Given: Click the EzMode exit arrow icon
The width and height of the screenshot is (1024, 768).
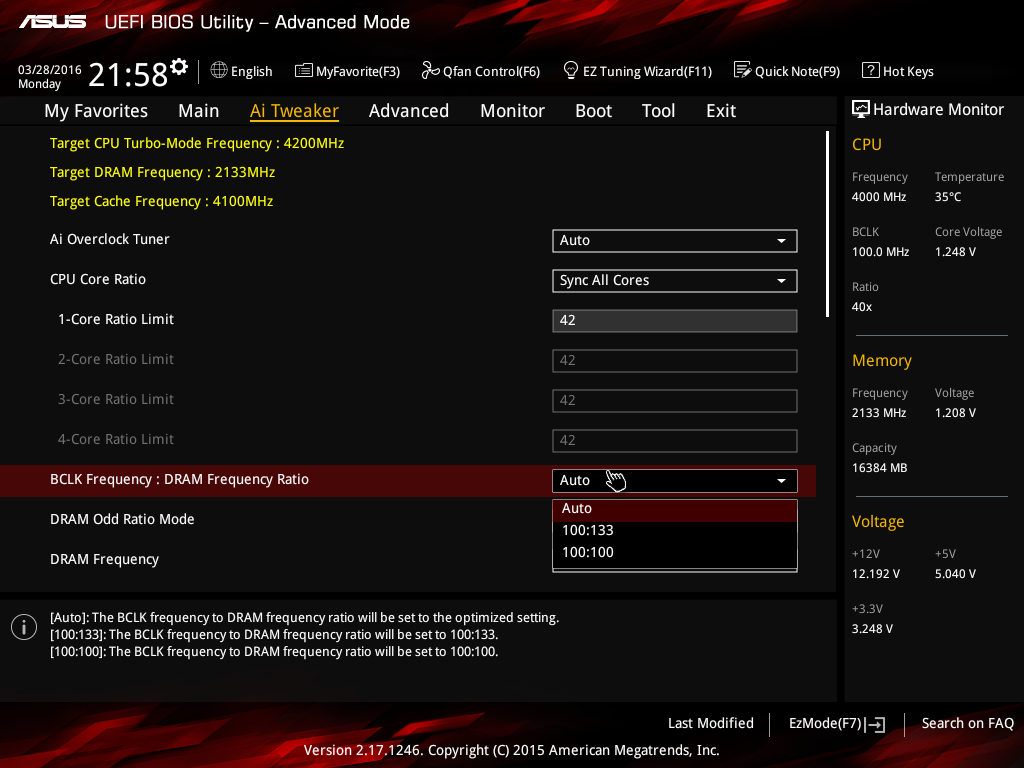Looking at the screenshot, I should click(x=875, y=724).
